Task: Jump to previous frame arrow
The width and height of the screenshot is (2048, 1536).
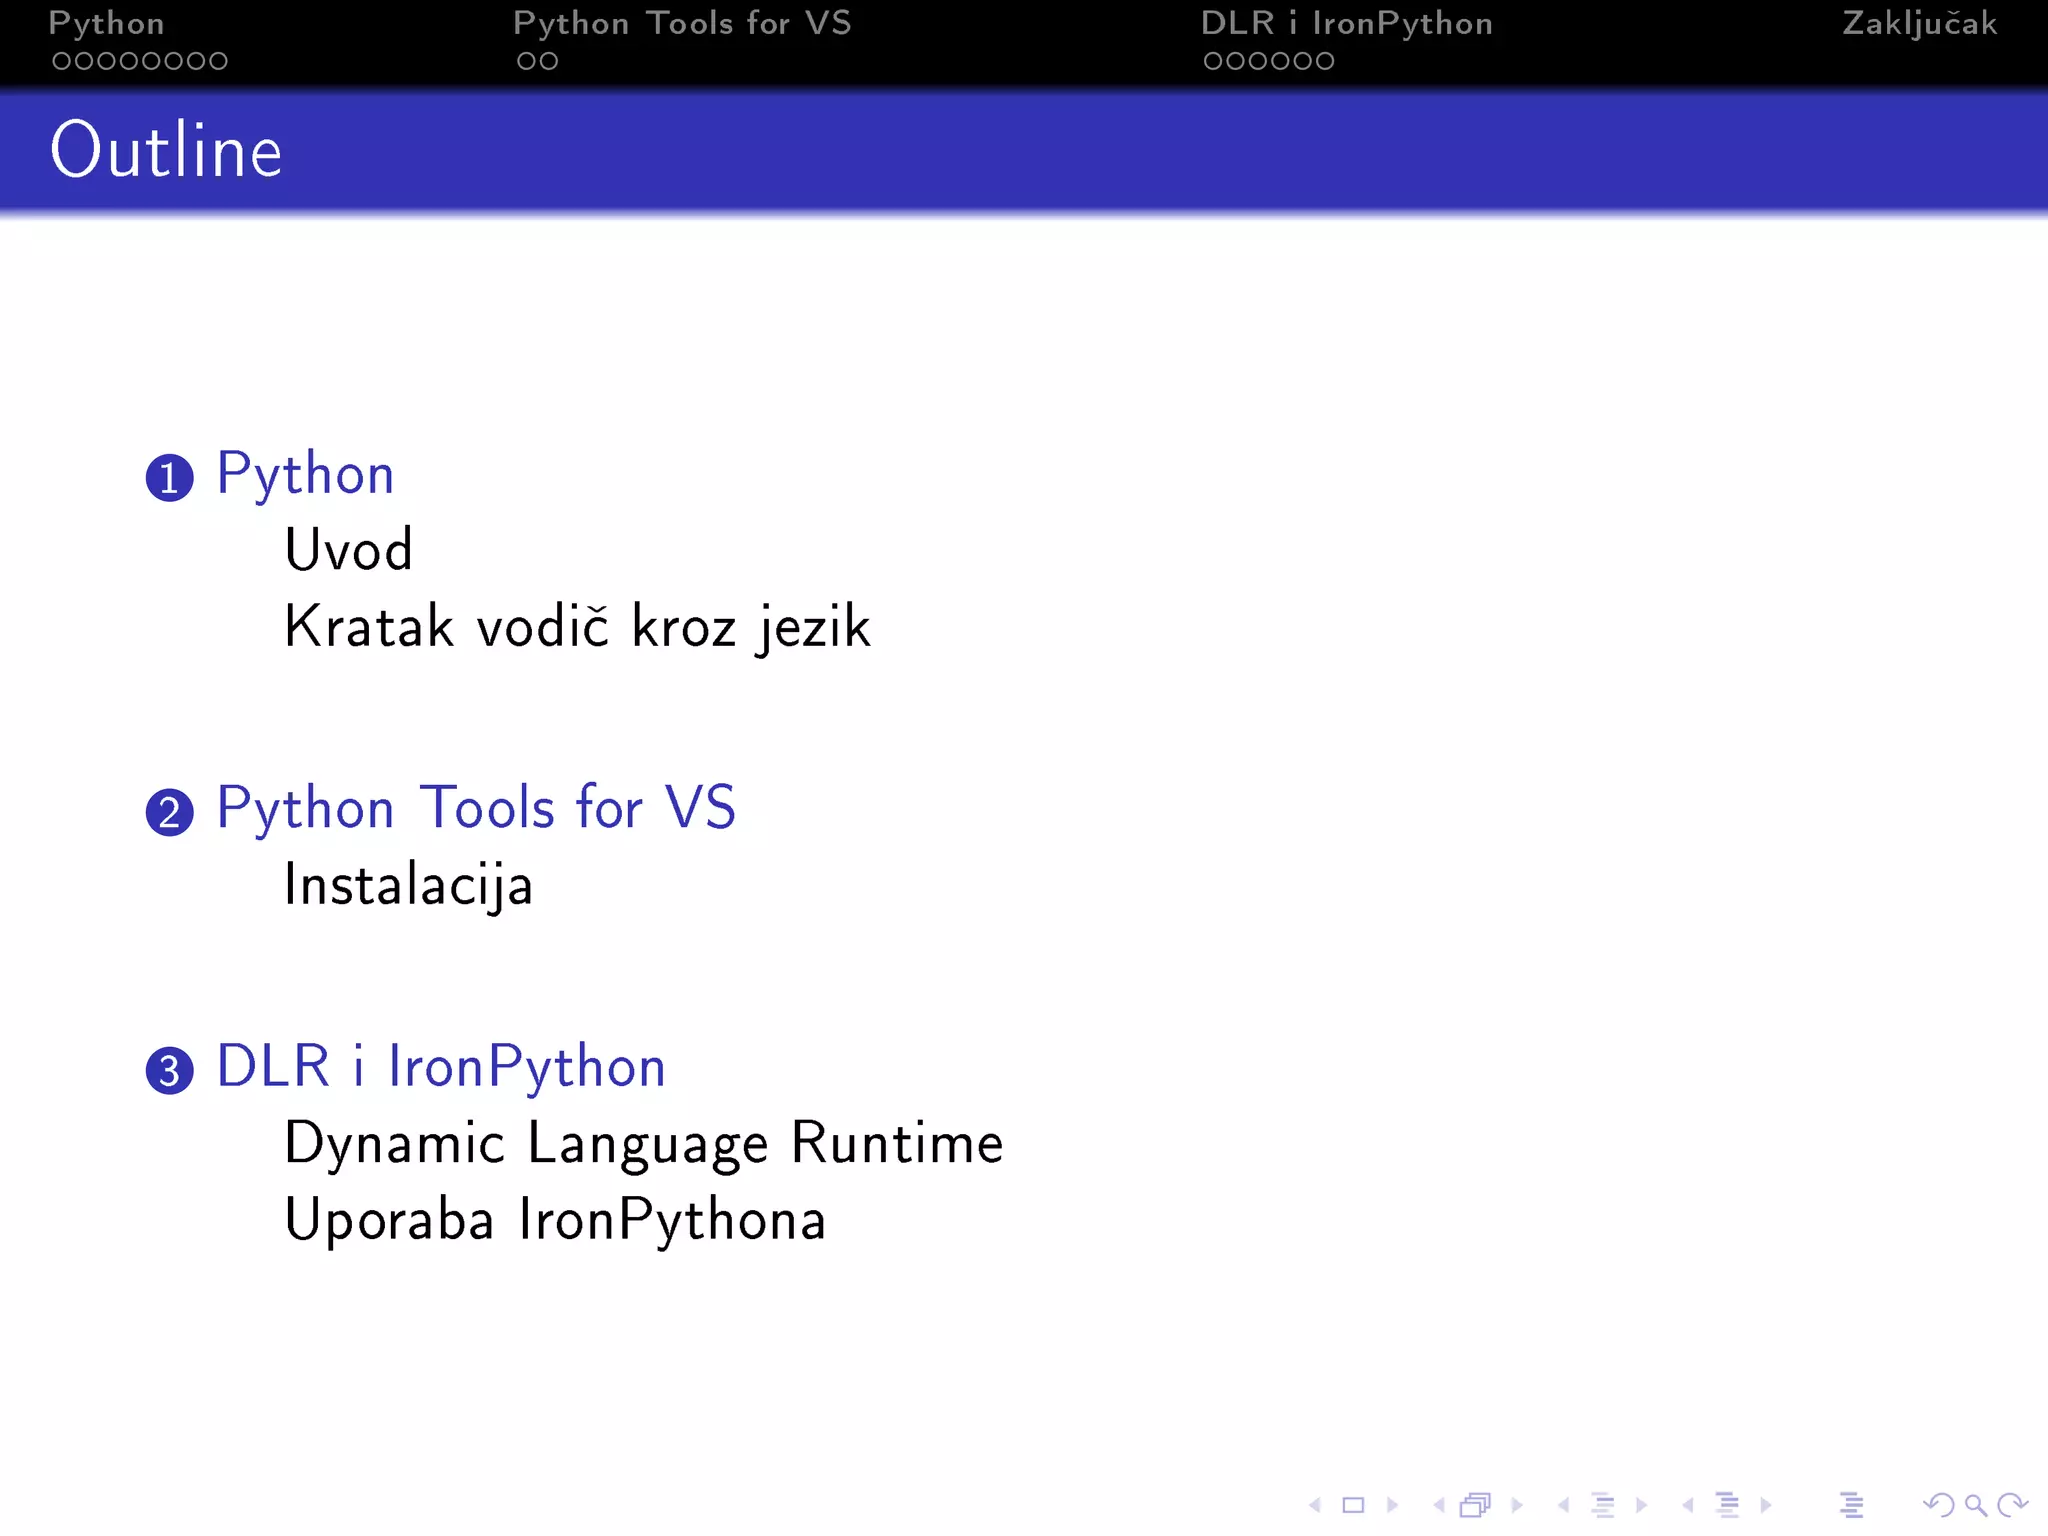Action: [x=1439, y=1504]
